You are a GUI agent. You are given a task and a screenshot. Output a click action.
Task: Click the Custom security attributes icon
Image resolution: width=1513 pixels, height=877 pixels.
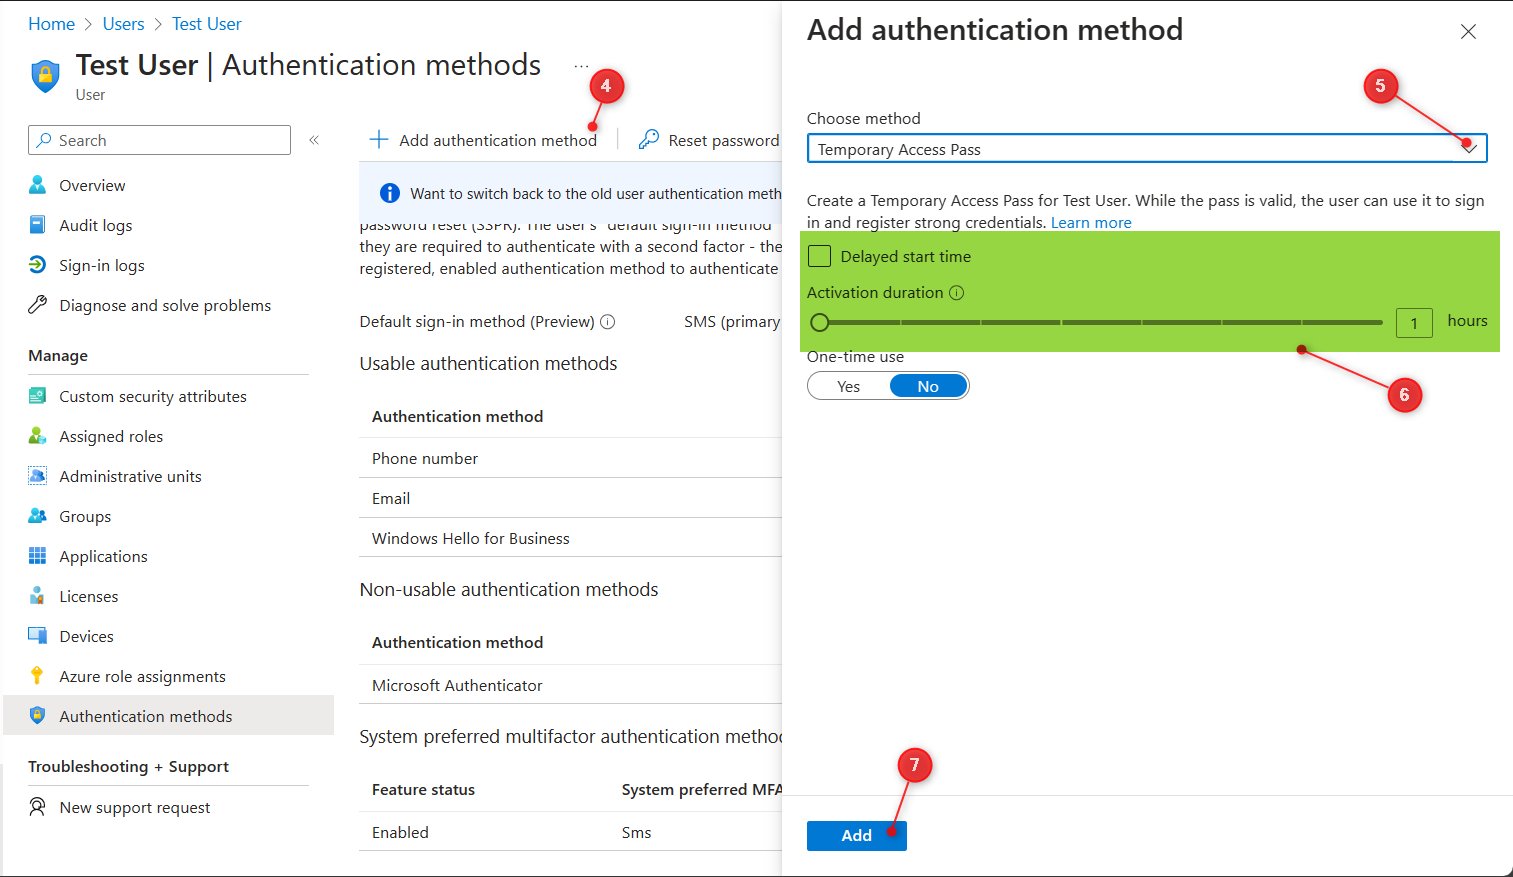37,396
